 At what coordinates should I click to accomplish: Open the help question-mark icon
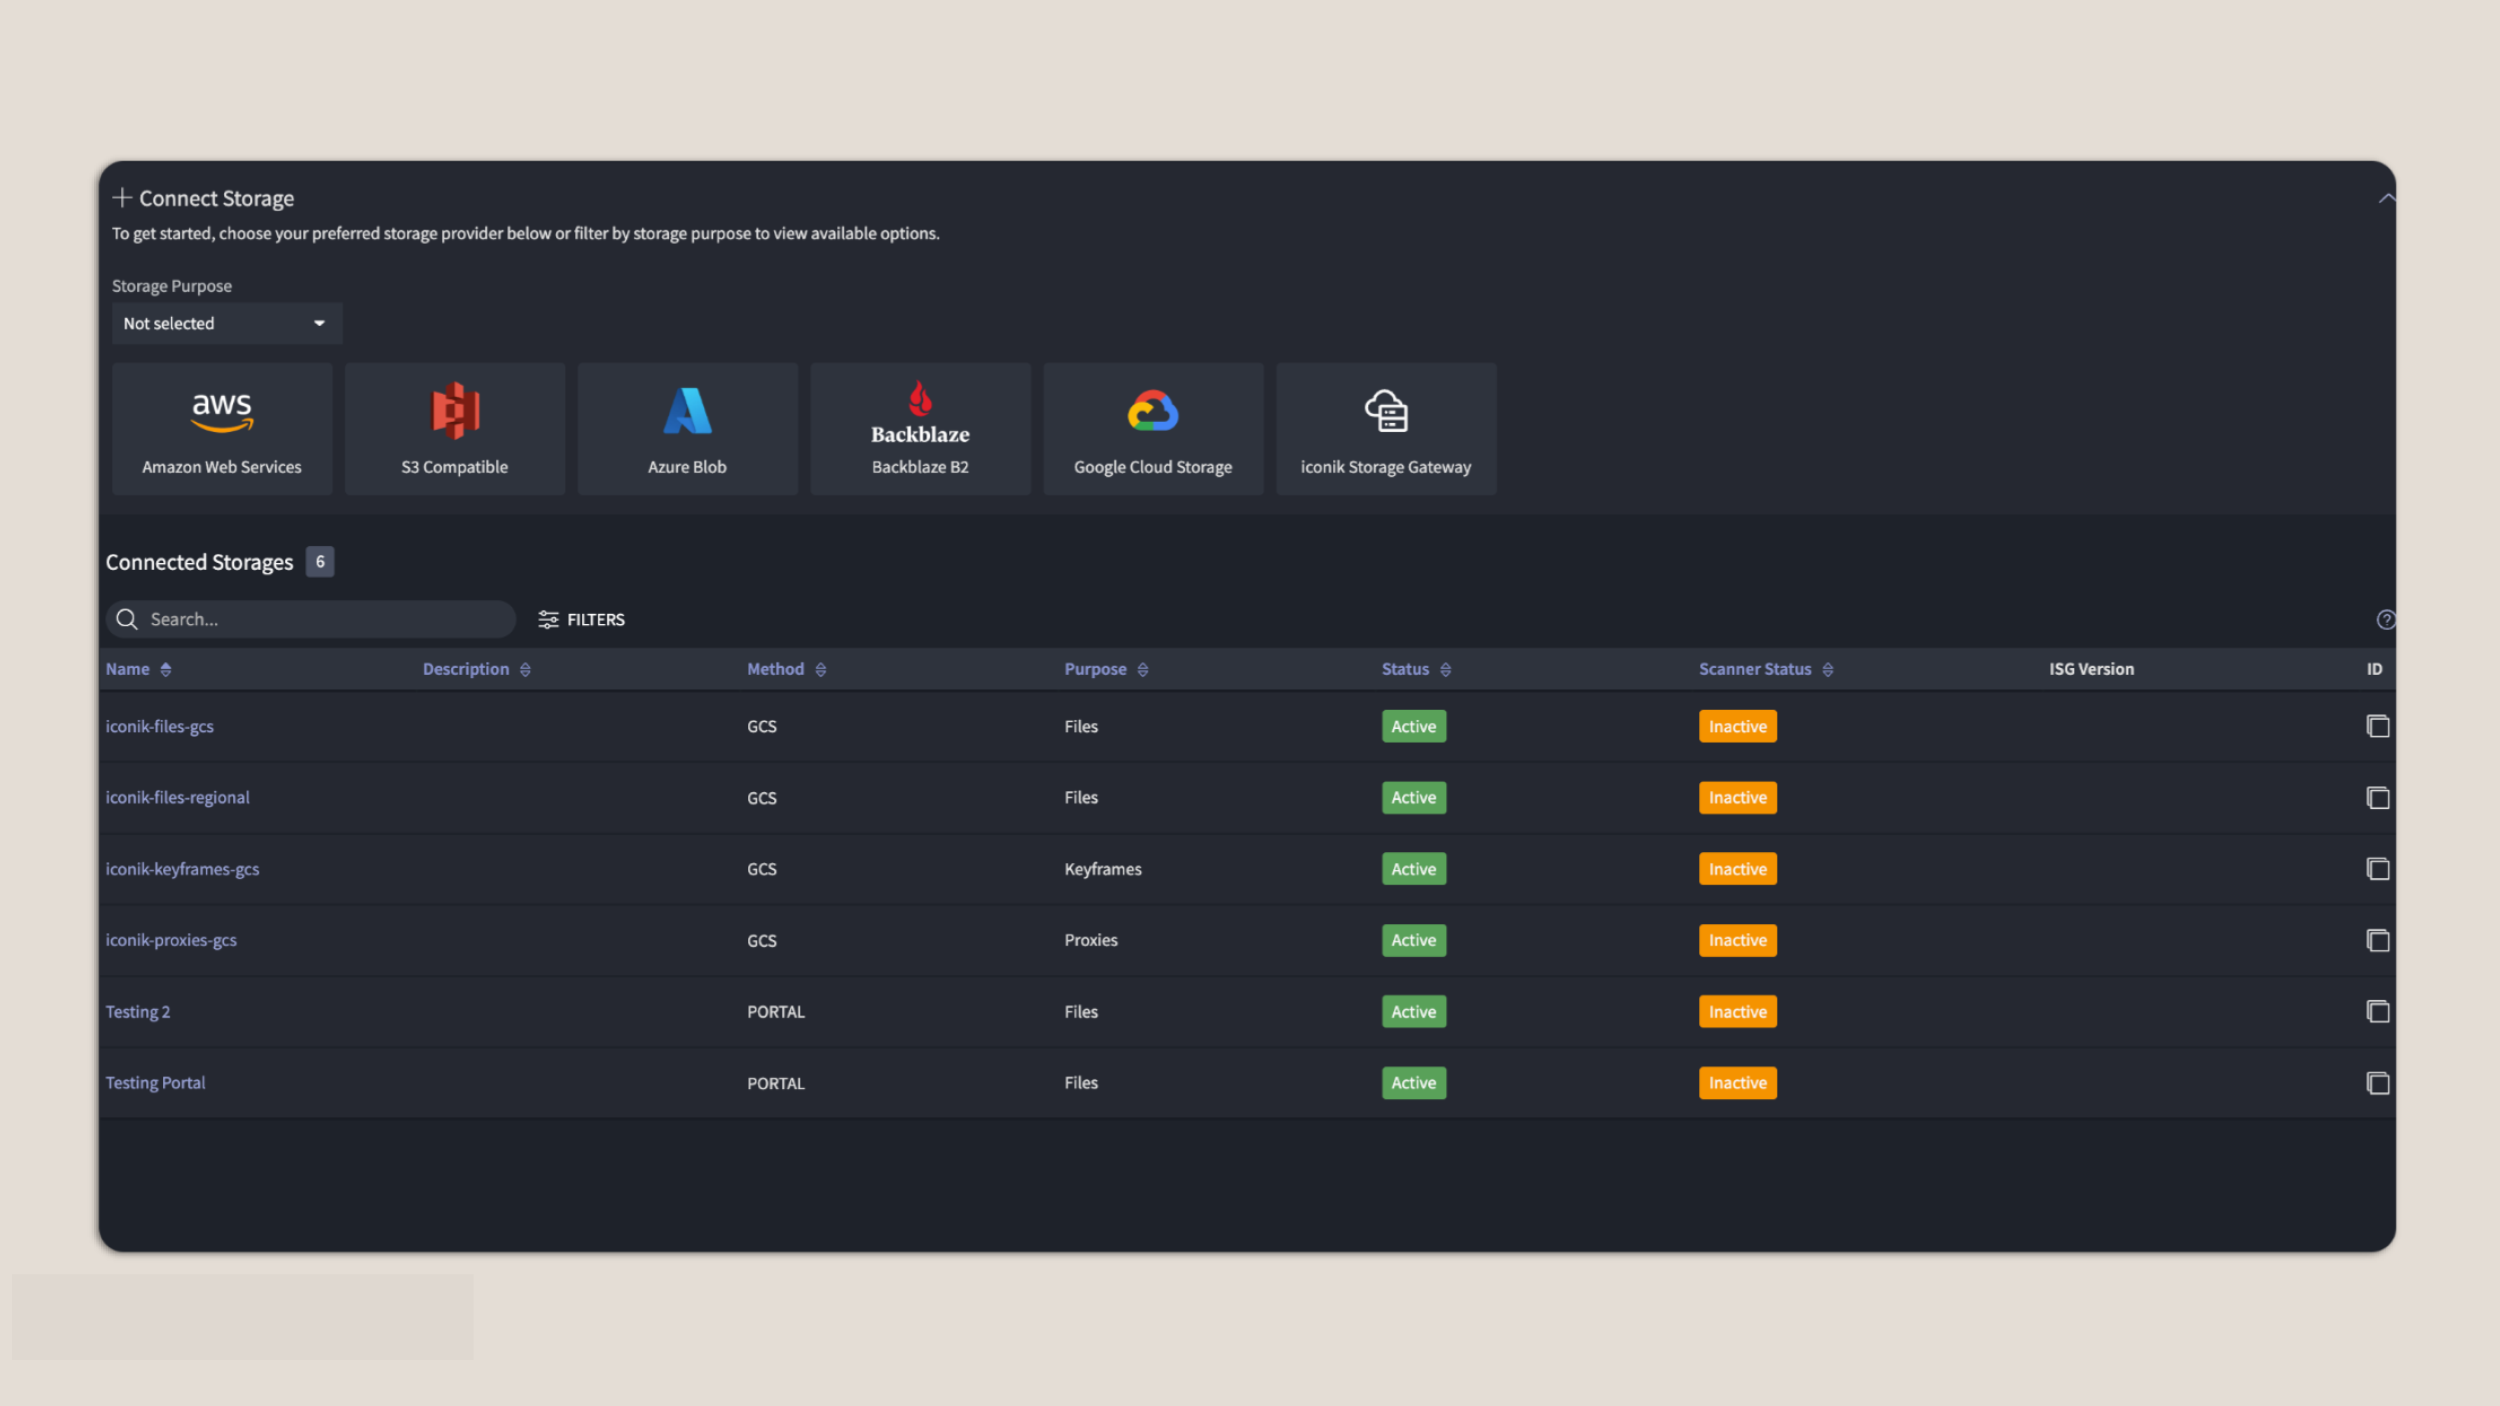tap(2385, 619)
